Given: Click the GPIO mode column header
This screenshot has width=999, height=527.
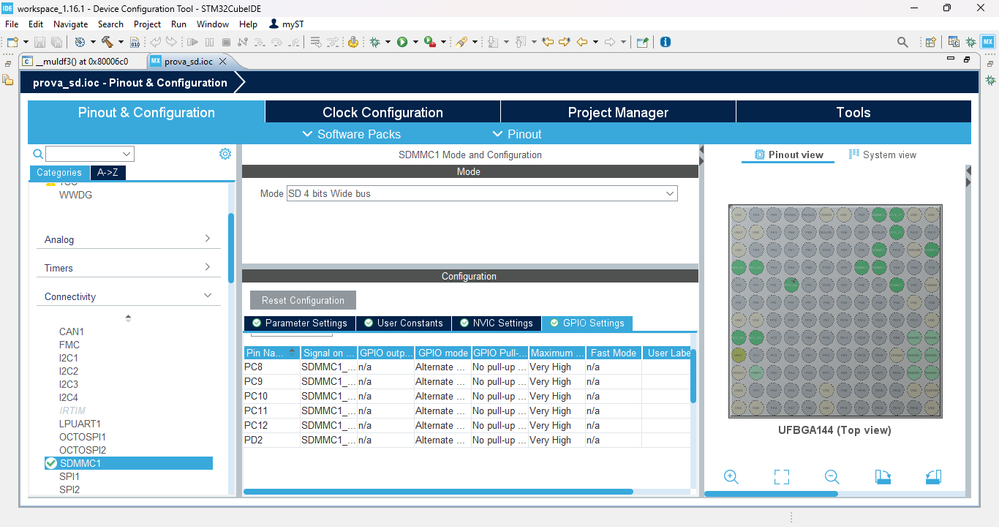Looking at the screenshot, I should 443,352.
